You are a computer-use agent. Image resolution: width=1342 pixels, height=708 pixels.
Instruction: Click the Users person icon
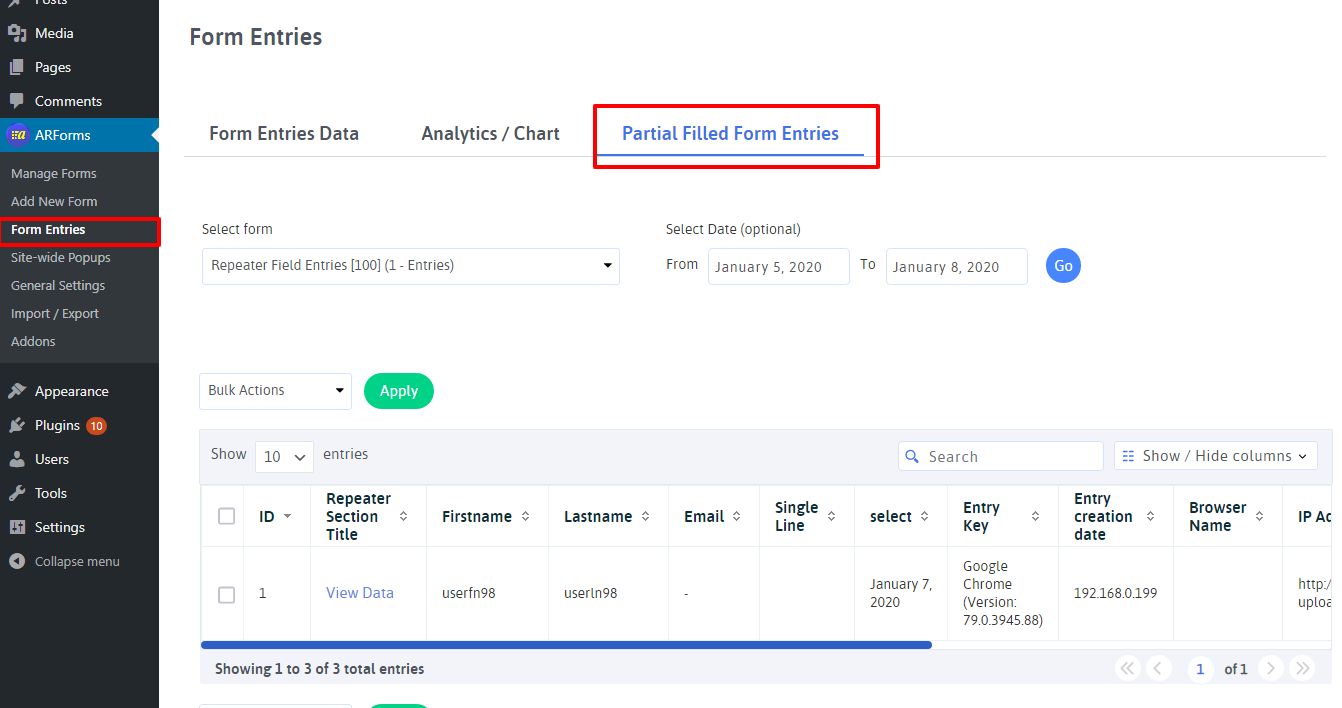coord(17,459)
